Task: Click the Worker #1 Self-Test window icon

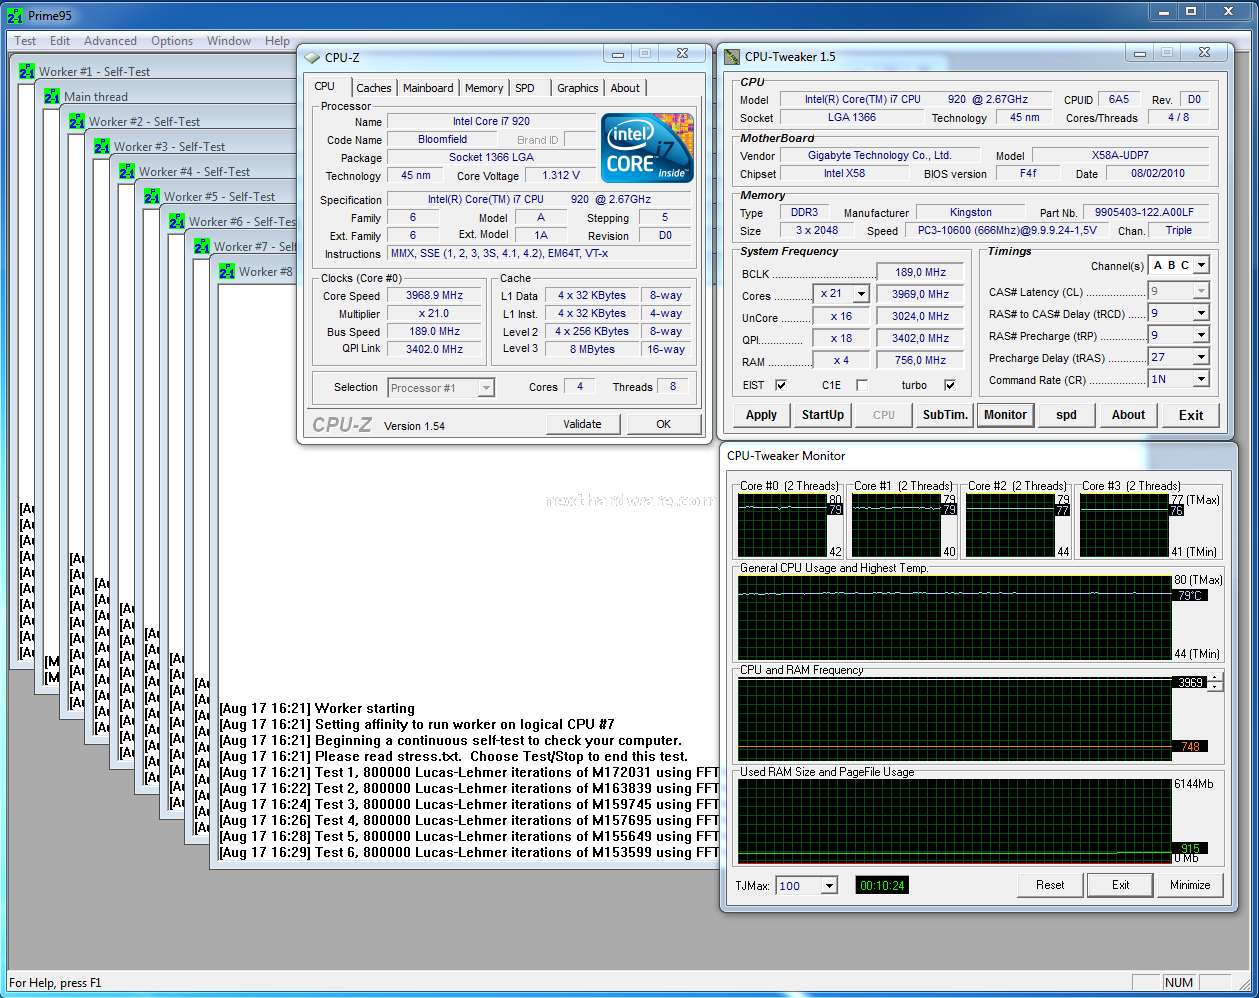Action: 27,71
